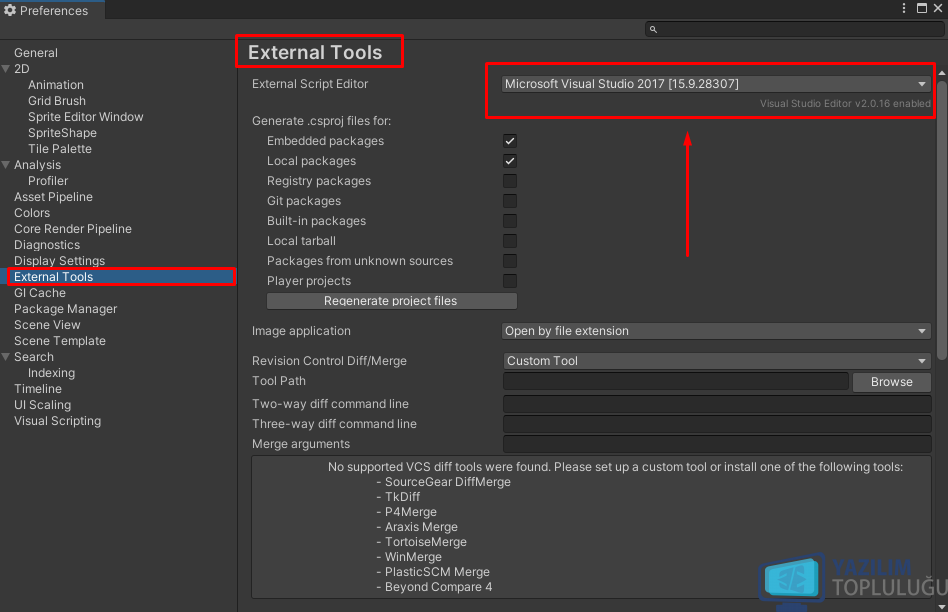Click the Preferences gear icon
The image size is (948, 612).
coord(10,10)
